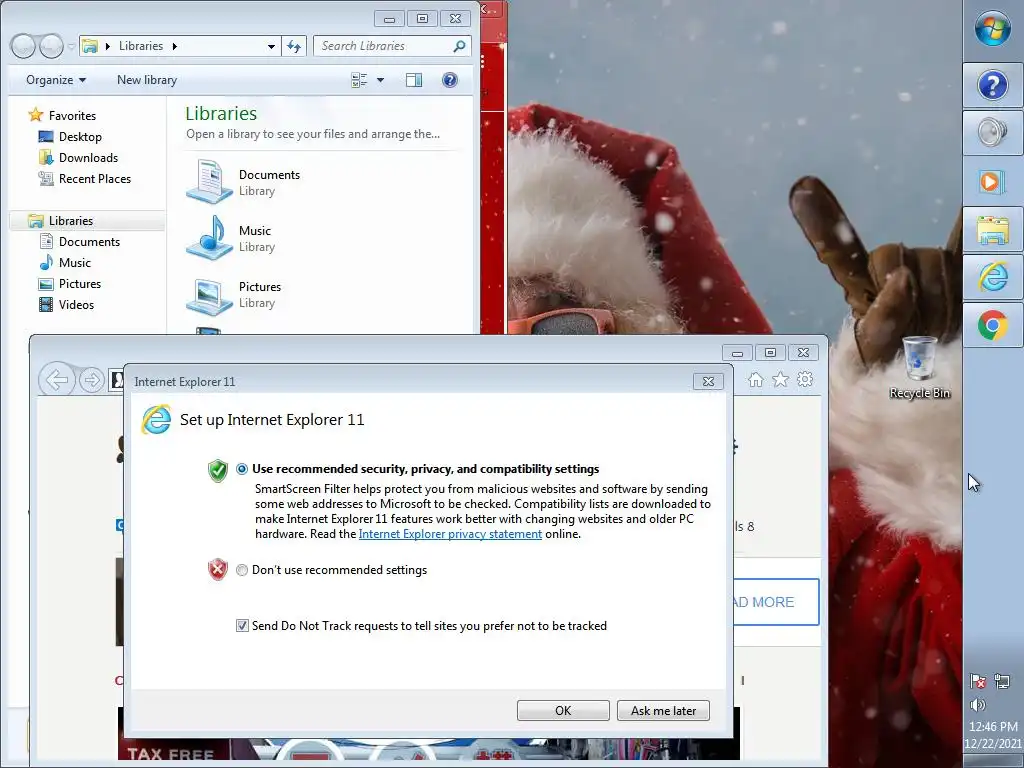Click OK in the IE 11 setup dialog
Screen dimensions: 1024x768
(563, 711)
